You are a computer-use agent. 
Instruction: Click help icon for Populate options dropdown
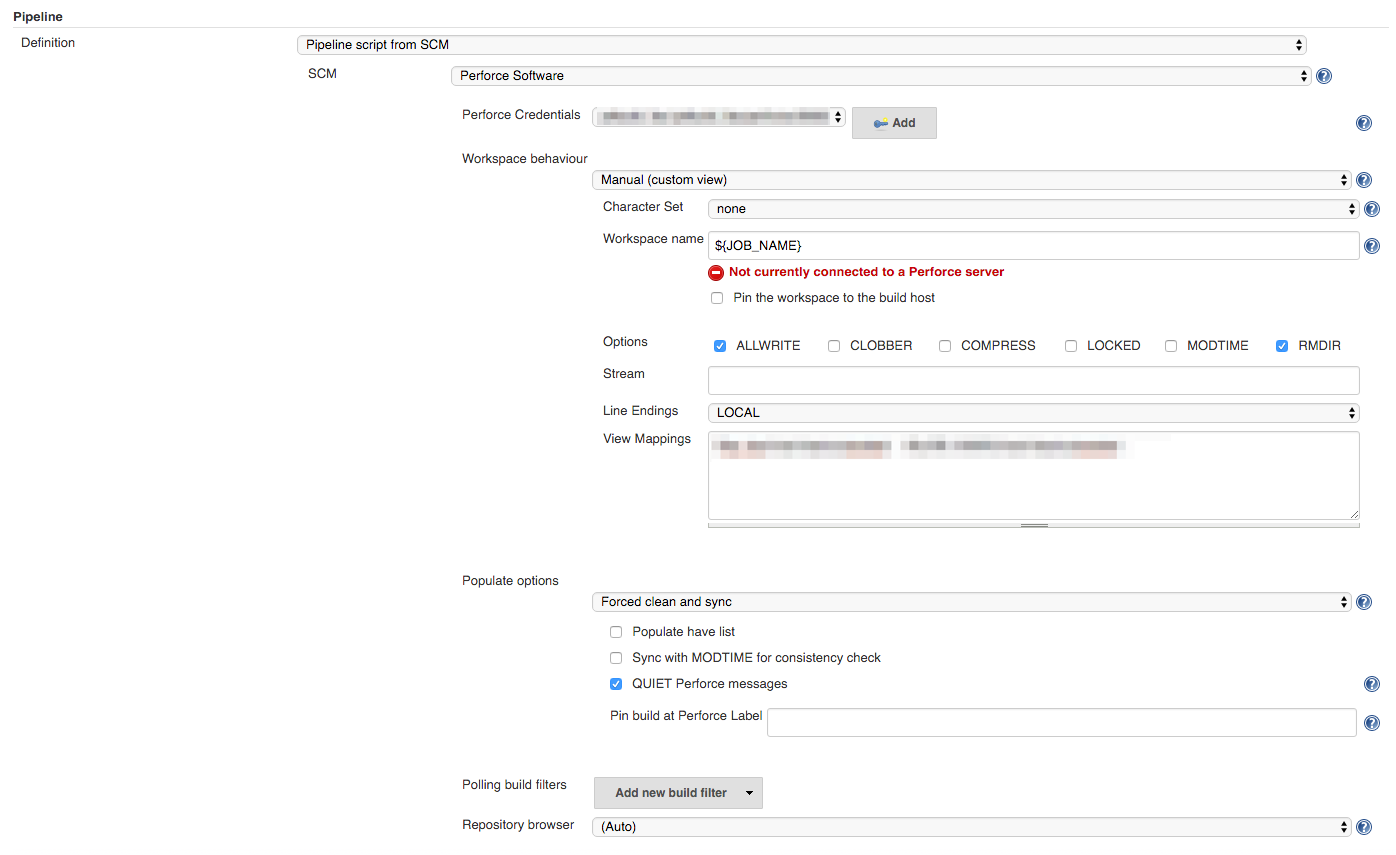pyautogui.click(x=1364, y=602)
